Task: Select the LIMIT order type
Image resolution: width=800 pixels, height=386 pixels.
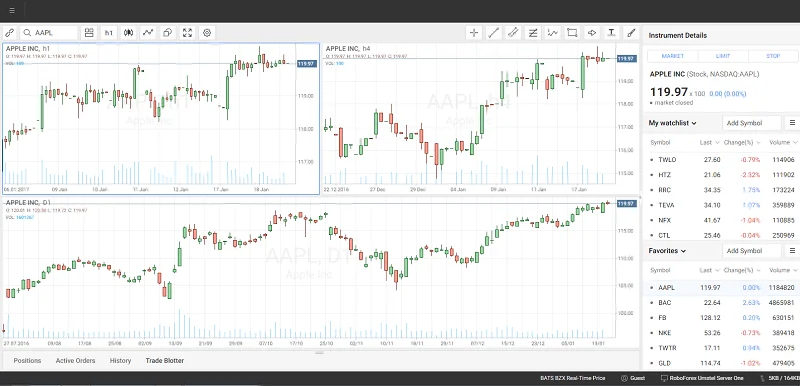Action: pyautogui.click(x=723, y=56)
